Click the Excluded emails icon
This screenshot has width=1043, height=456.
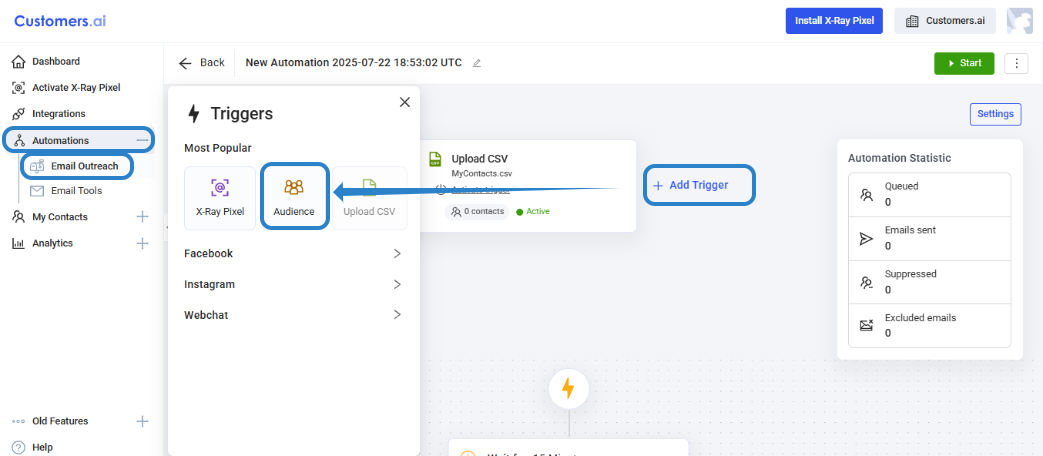click(865, 326)
